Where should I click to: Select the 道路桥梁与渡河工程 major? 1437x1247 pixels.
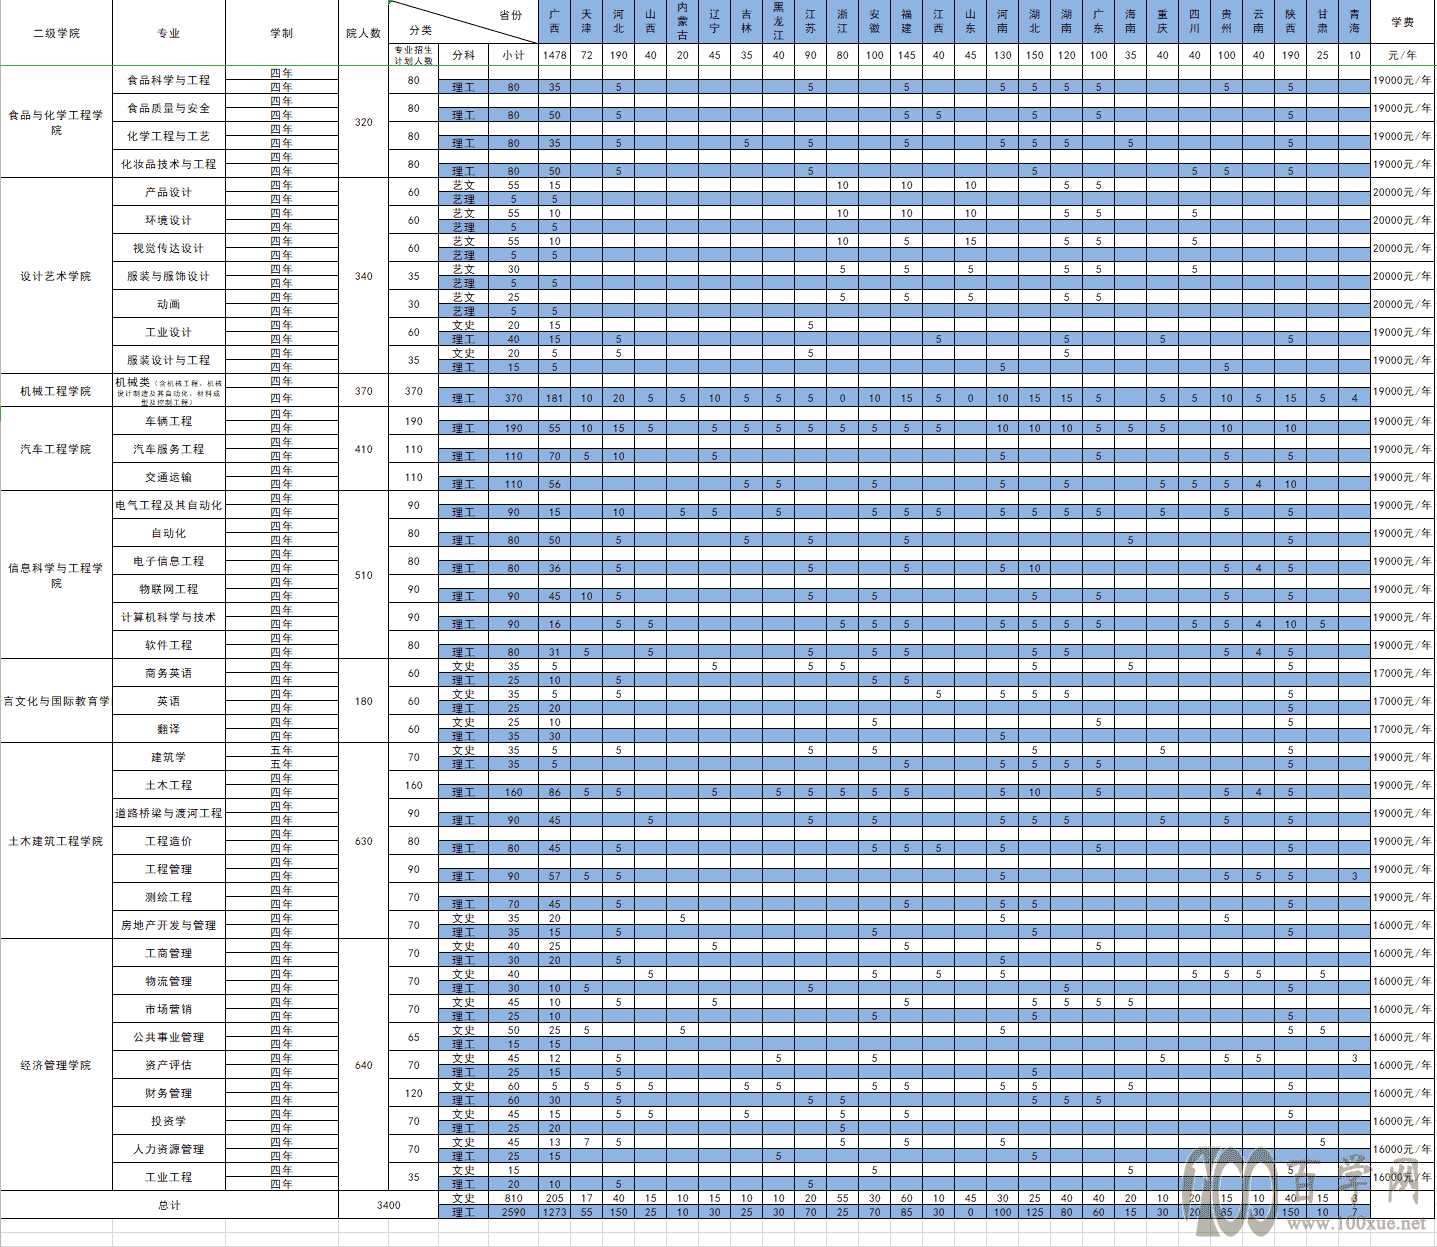click(x=169, y=813)
